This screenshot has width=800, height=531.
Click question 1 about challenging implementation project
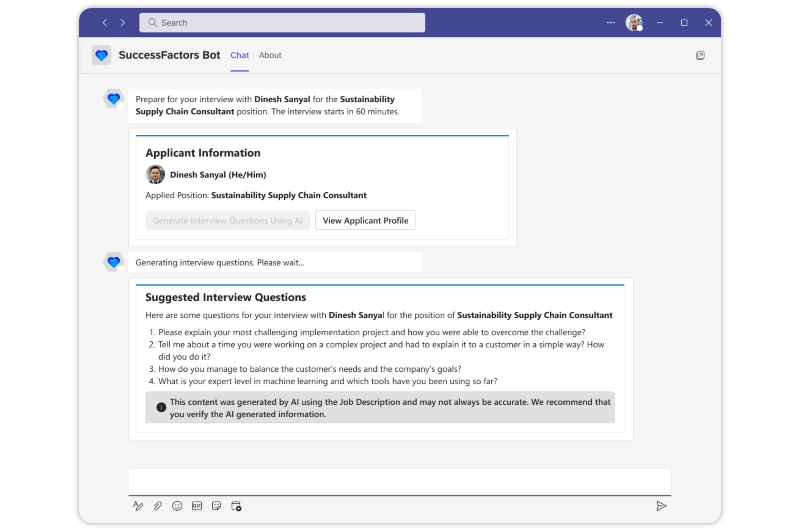pyautogui.click(x=371, y=333)
